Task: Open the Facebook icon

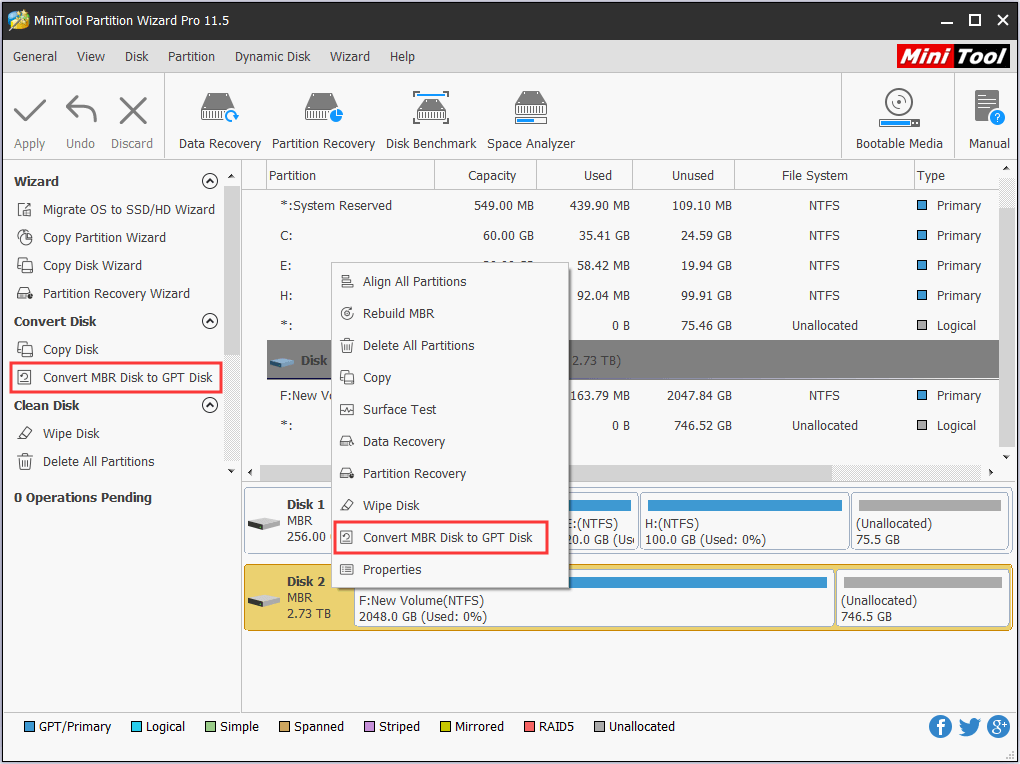Action: point(940,726)
